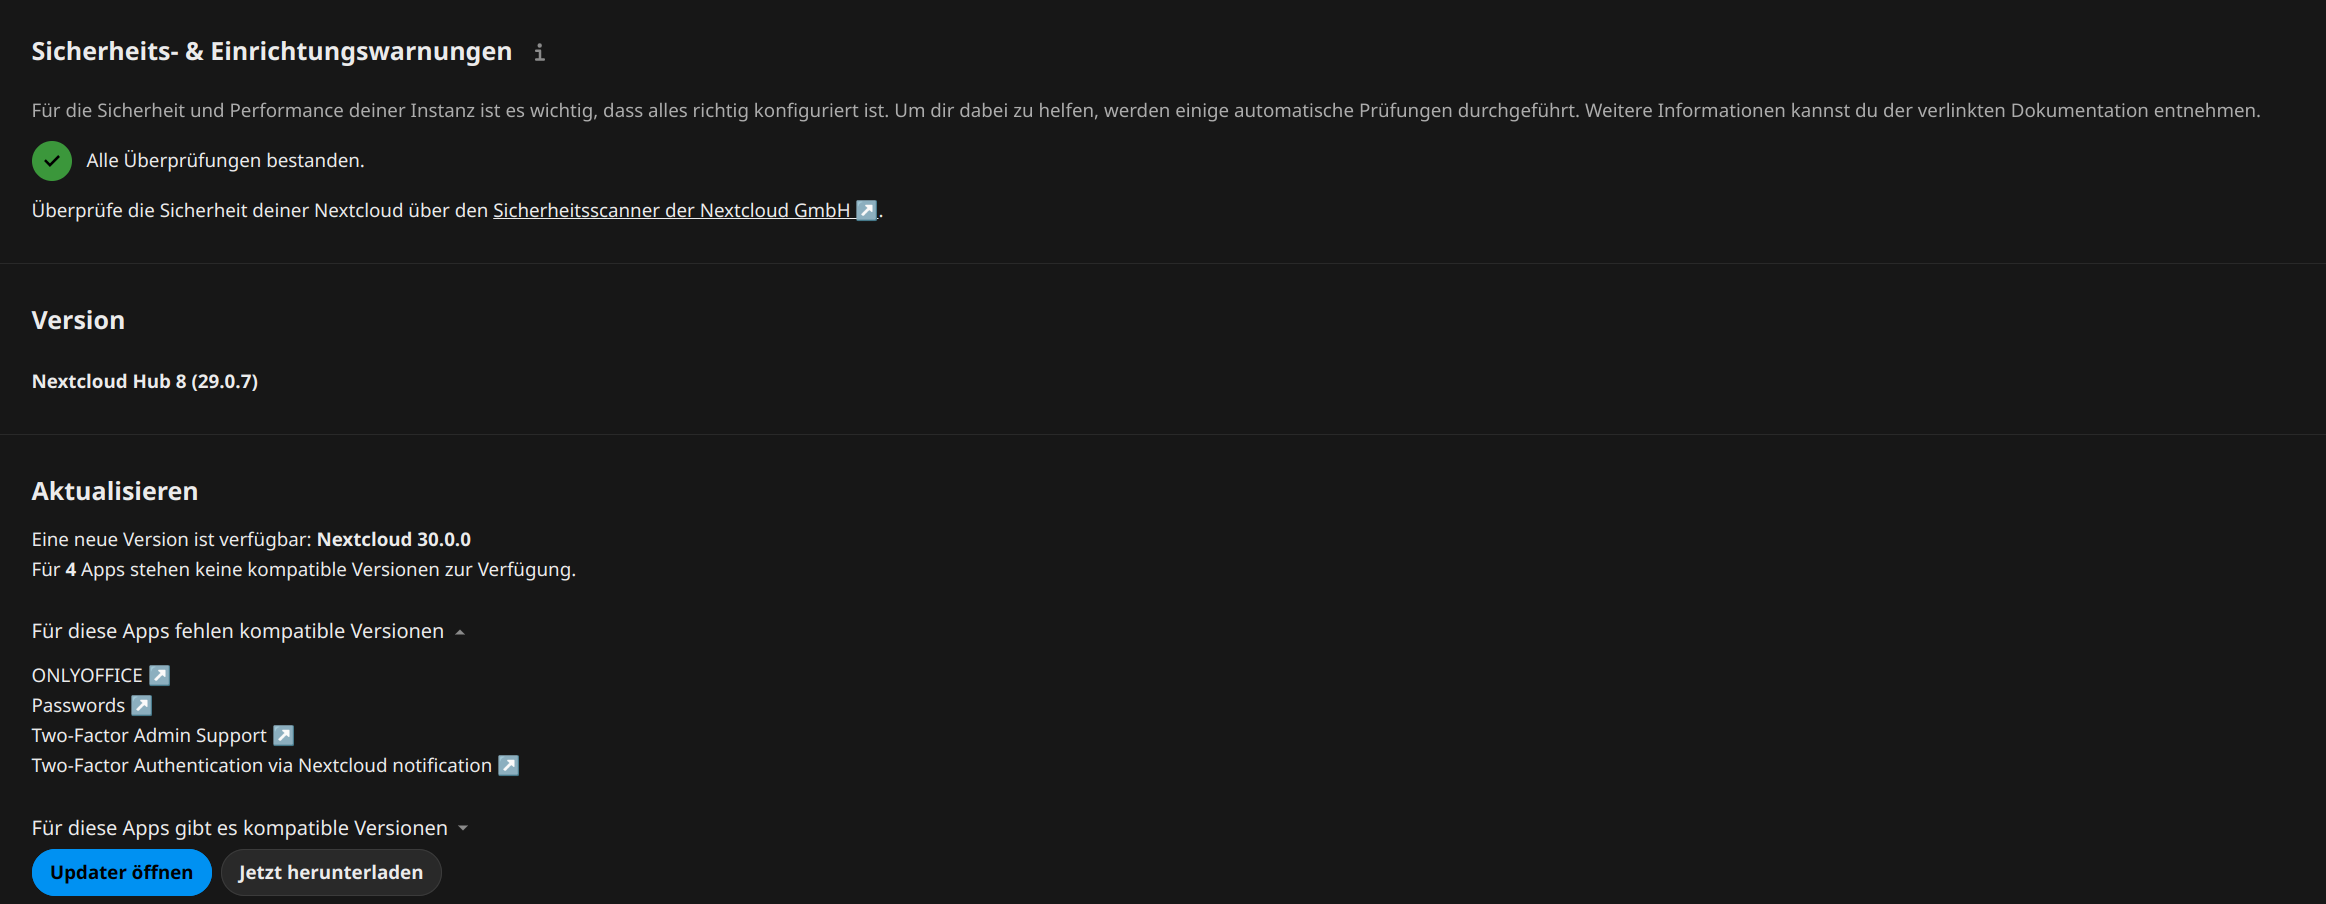The width and height of the screenshot is (2326, 904).
Task: Click the up arrow after fehlen kompatible Versionen
Action: (460, 632)
